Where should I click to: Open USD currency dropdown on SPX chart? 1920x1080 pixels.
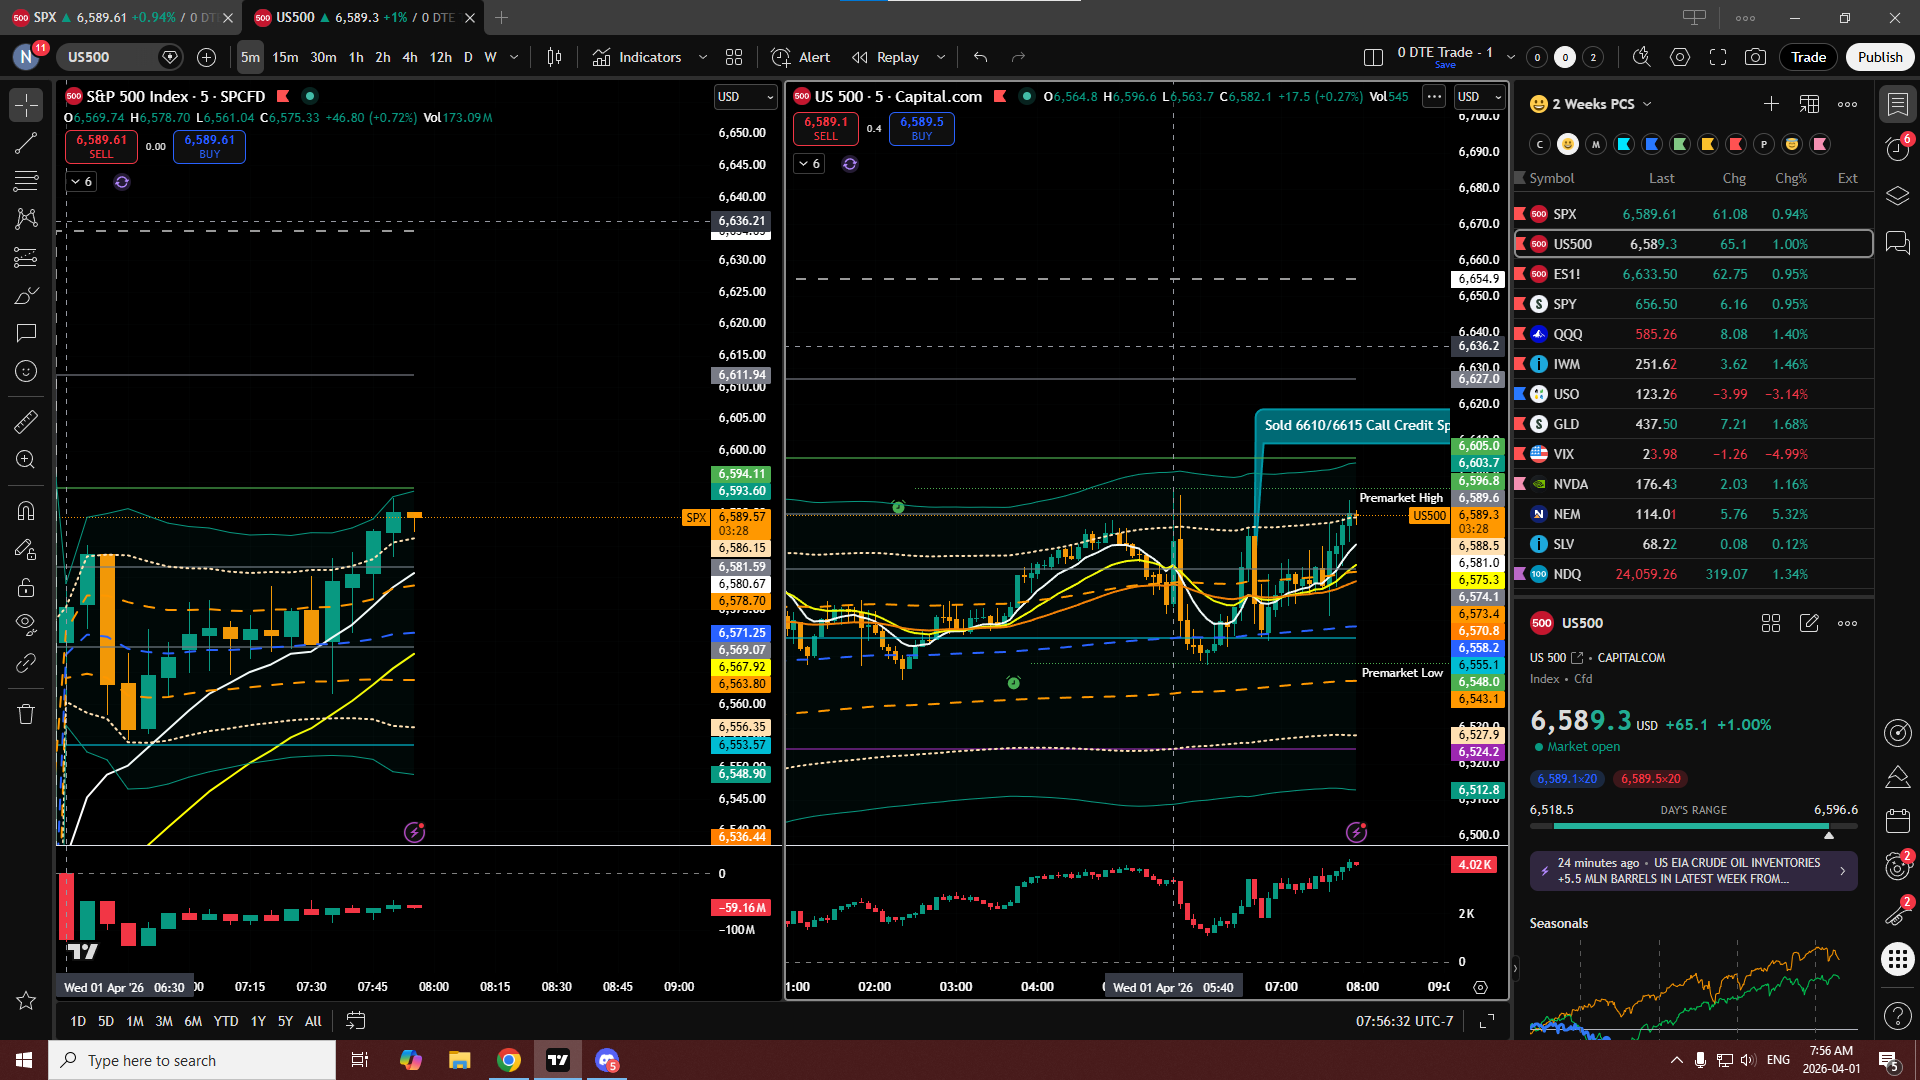pos(745,96)
